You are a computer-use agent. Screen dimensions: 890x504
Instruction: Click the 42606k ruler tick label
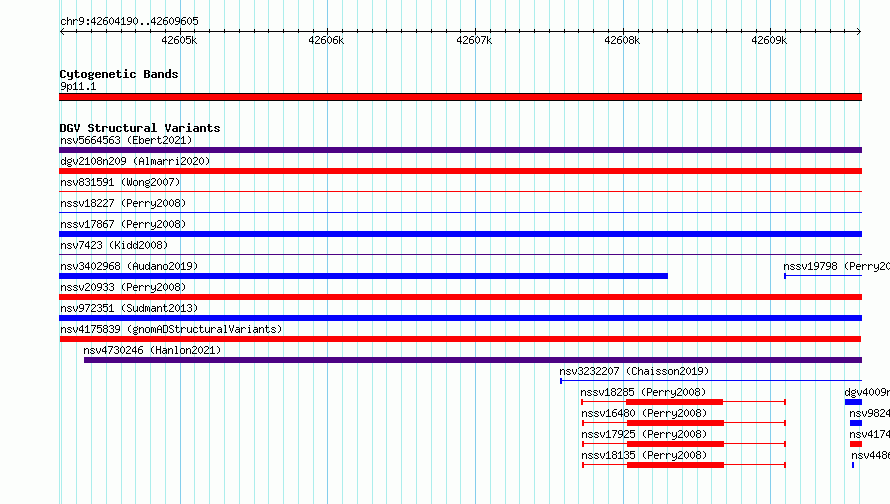[326, 40]
